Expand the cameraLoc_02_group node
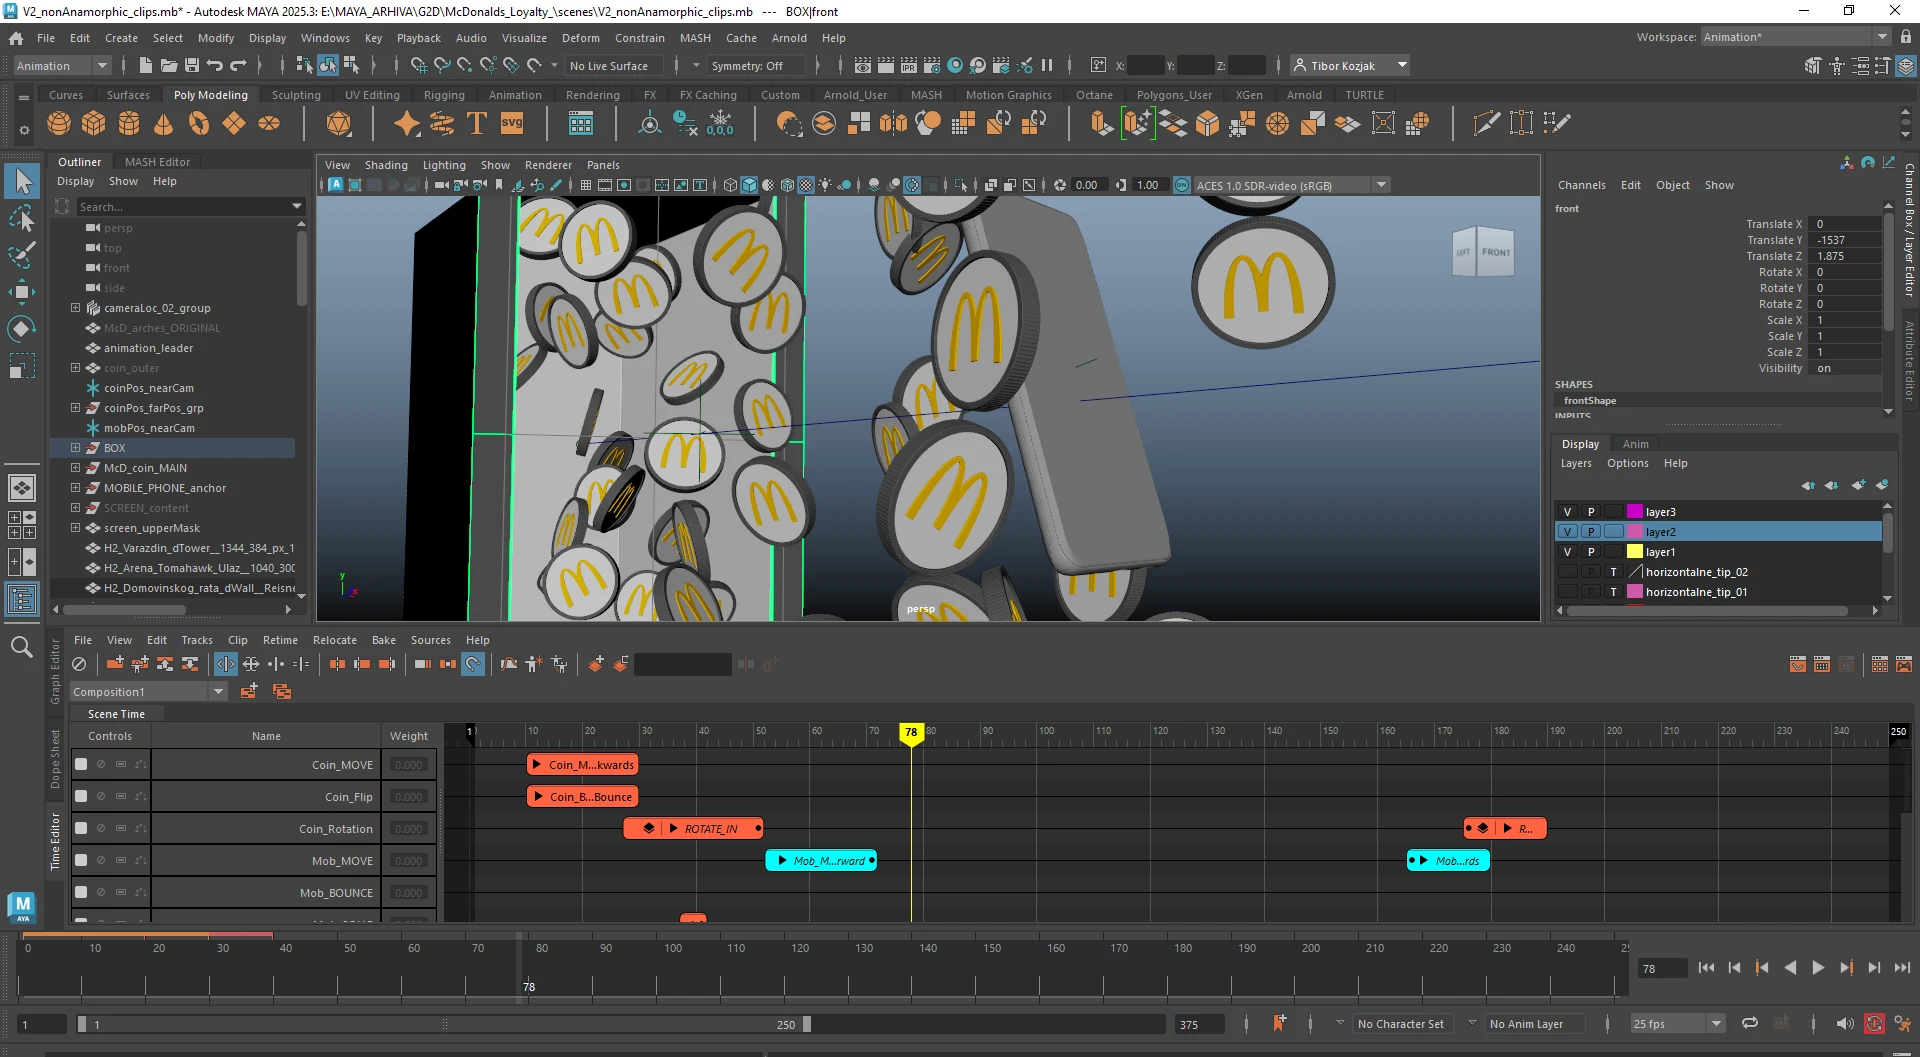This screenshot has height=1057, width=1920. tap(75, 308)
